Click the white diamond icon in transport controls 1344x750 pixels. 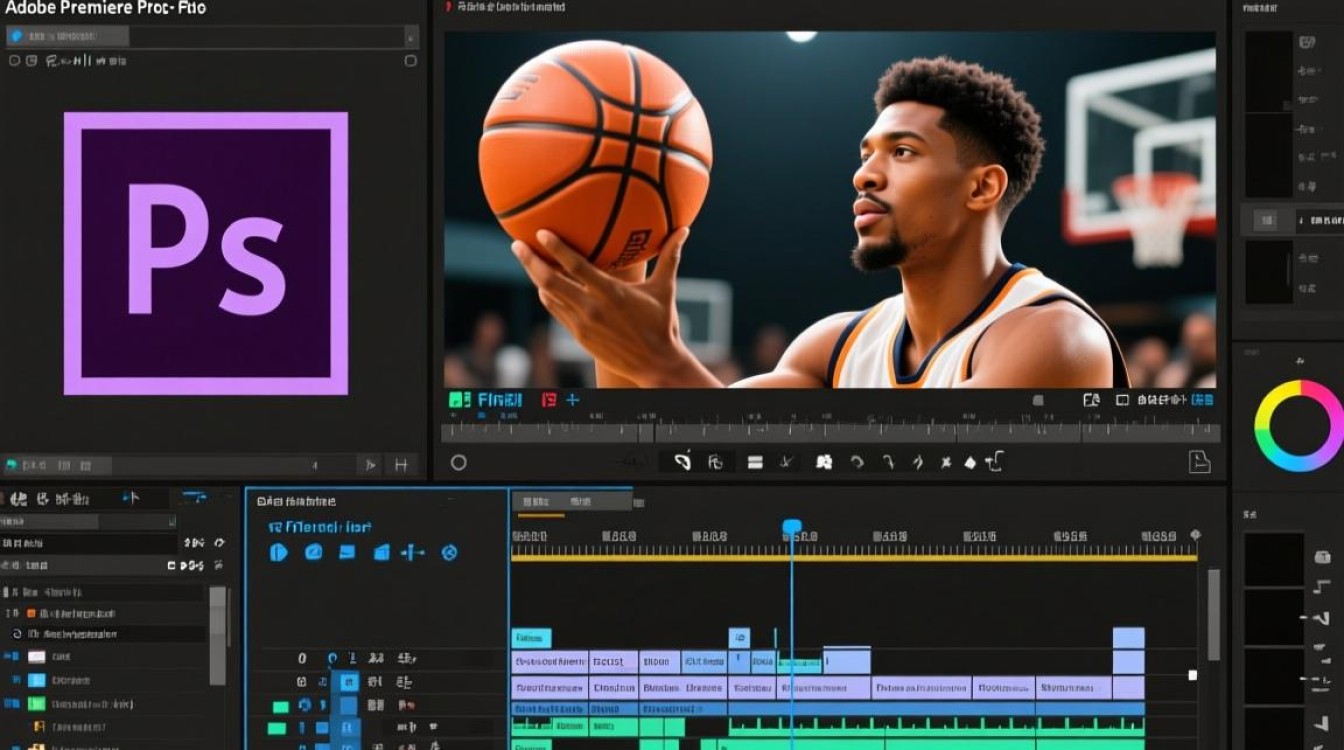(x=969, y=463)
